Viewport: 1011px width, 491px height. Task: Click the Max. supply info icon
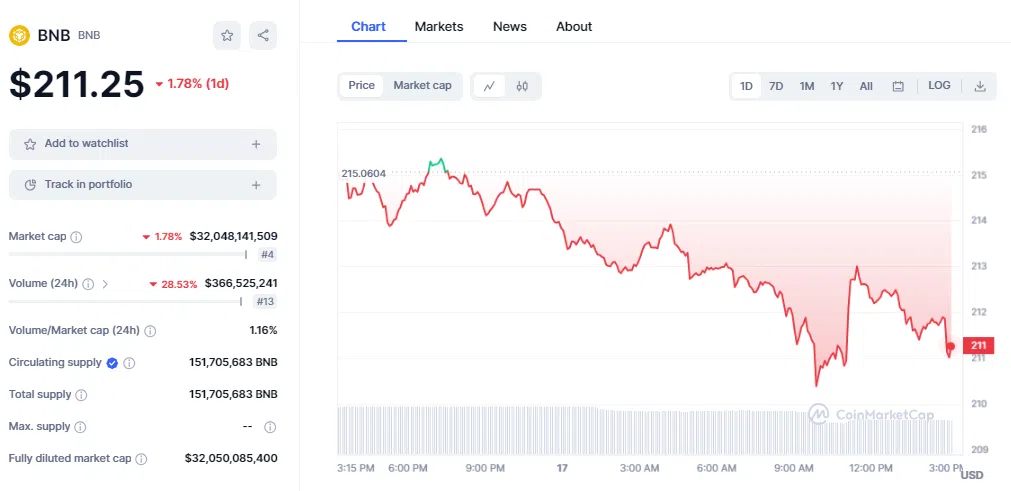tap(78, 427)
